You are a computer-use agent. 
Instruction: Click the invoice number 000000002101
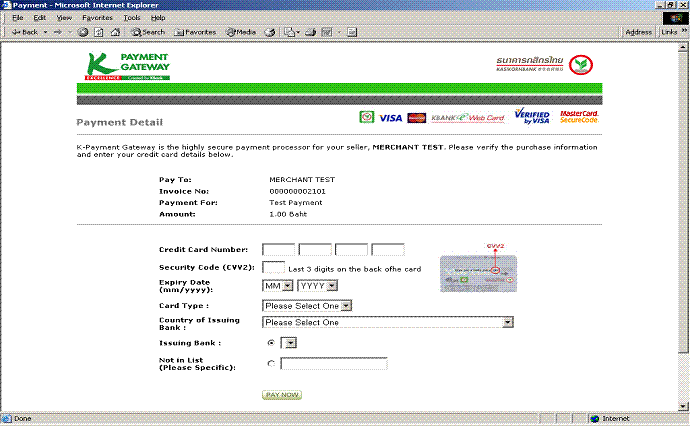point(297,191)
